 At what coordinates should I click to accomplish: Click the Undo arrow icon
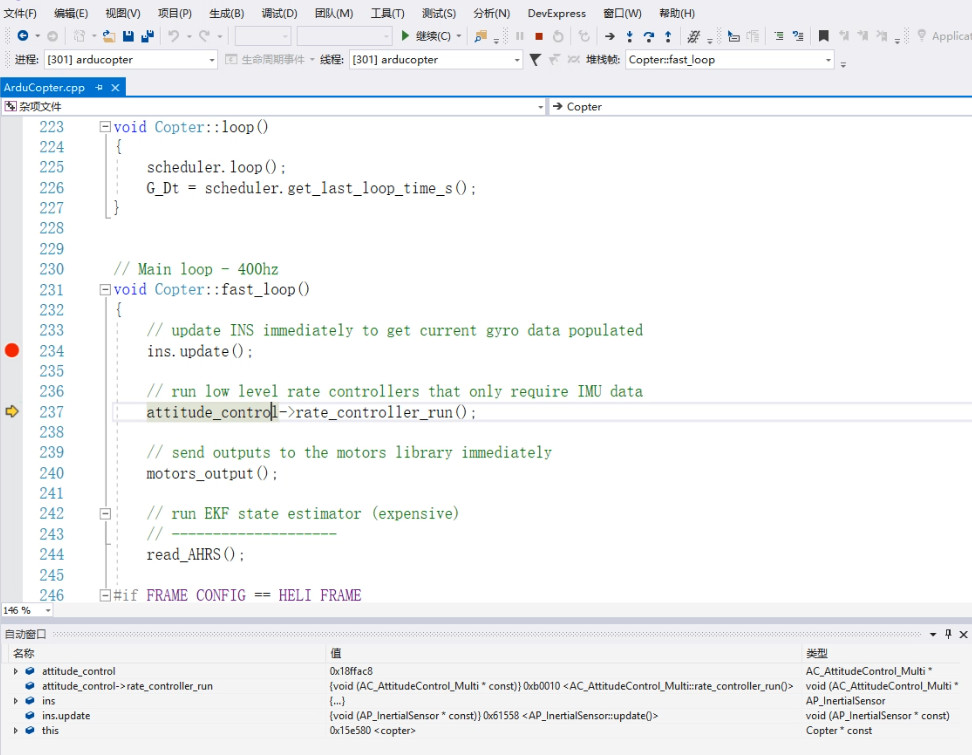[174, 36]
